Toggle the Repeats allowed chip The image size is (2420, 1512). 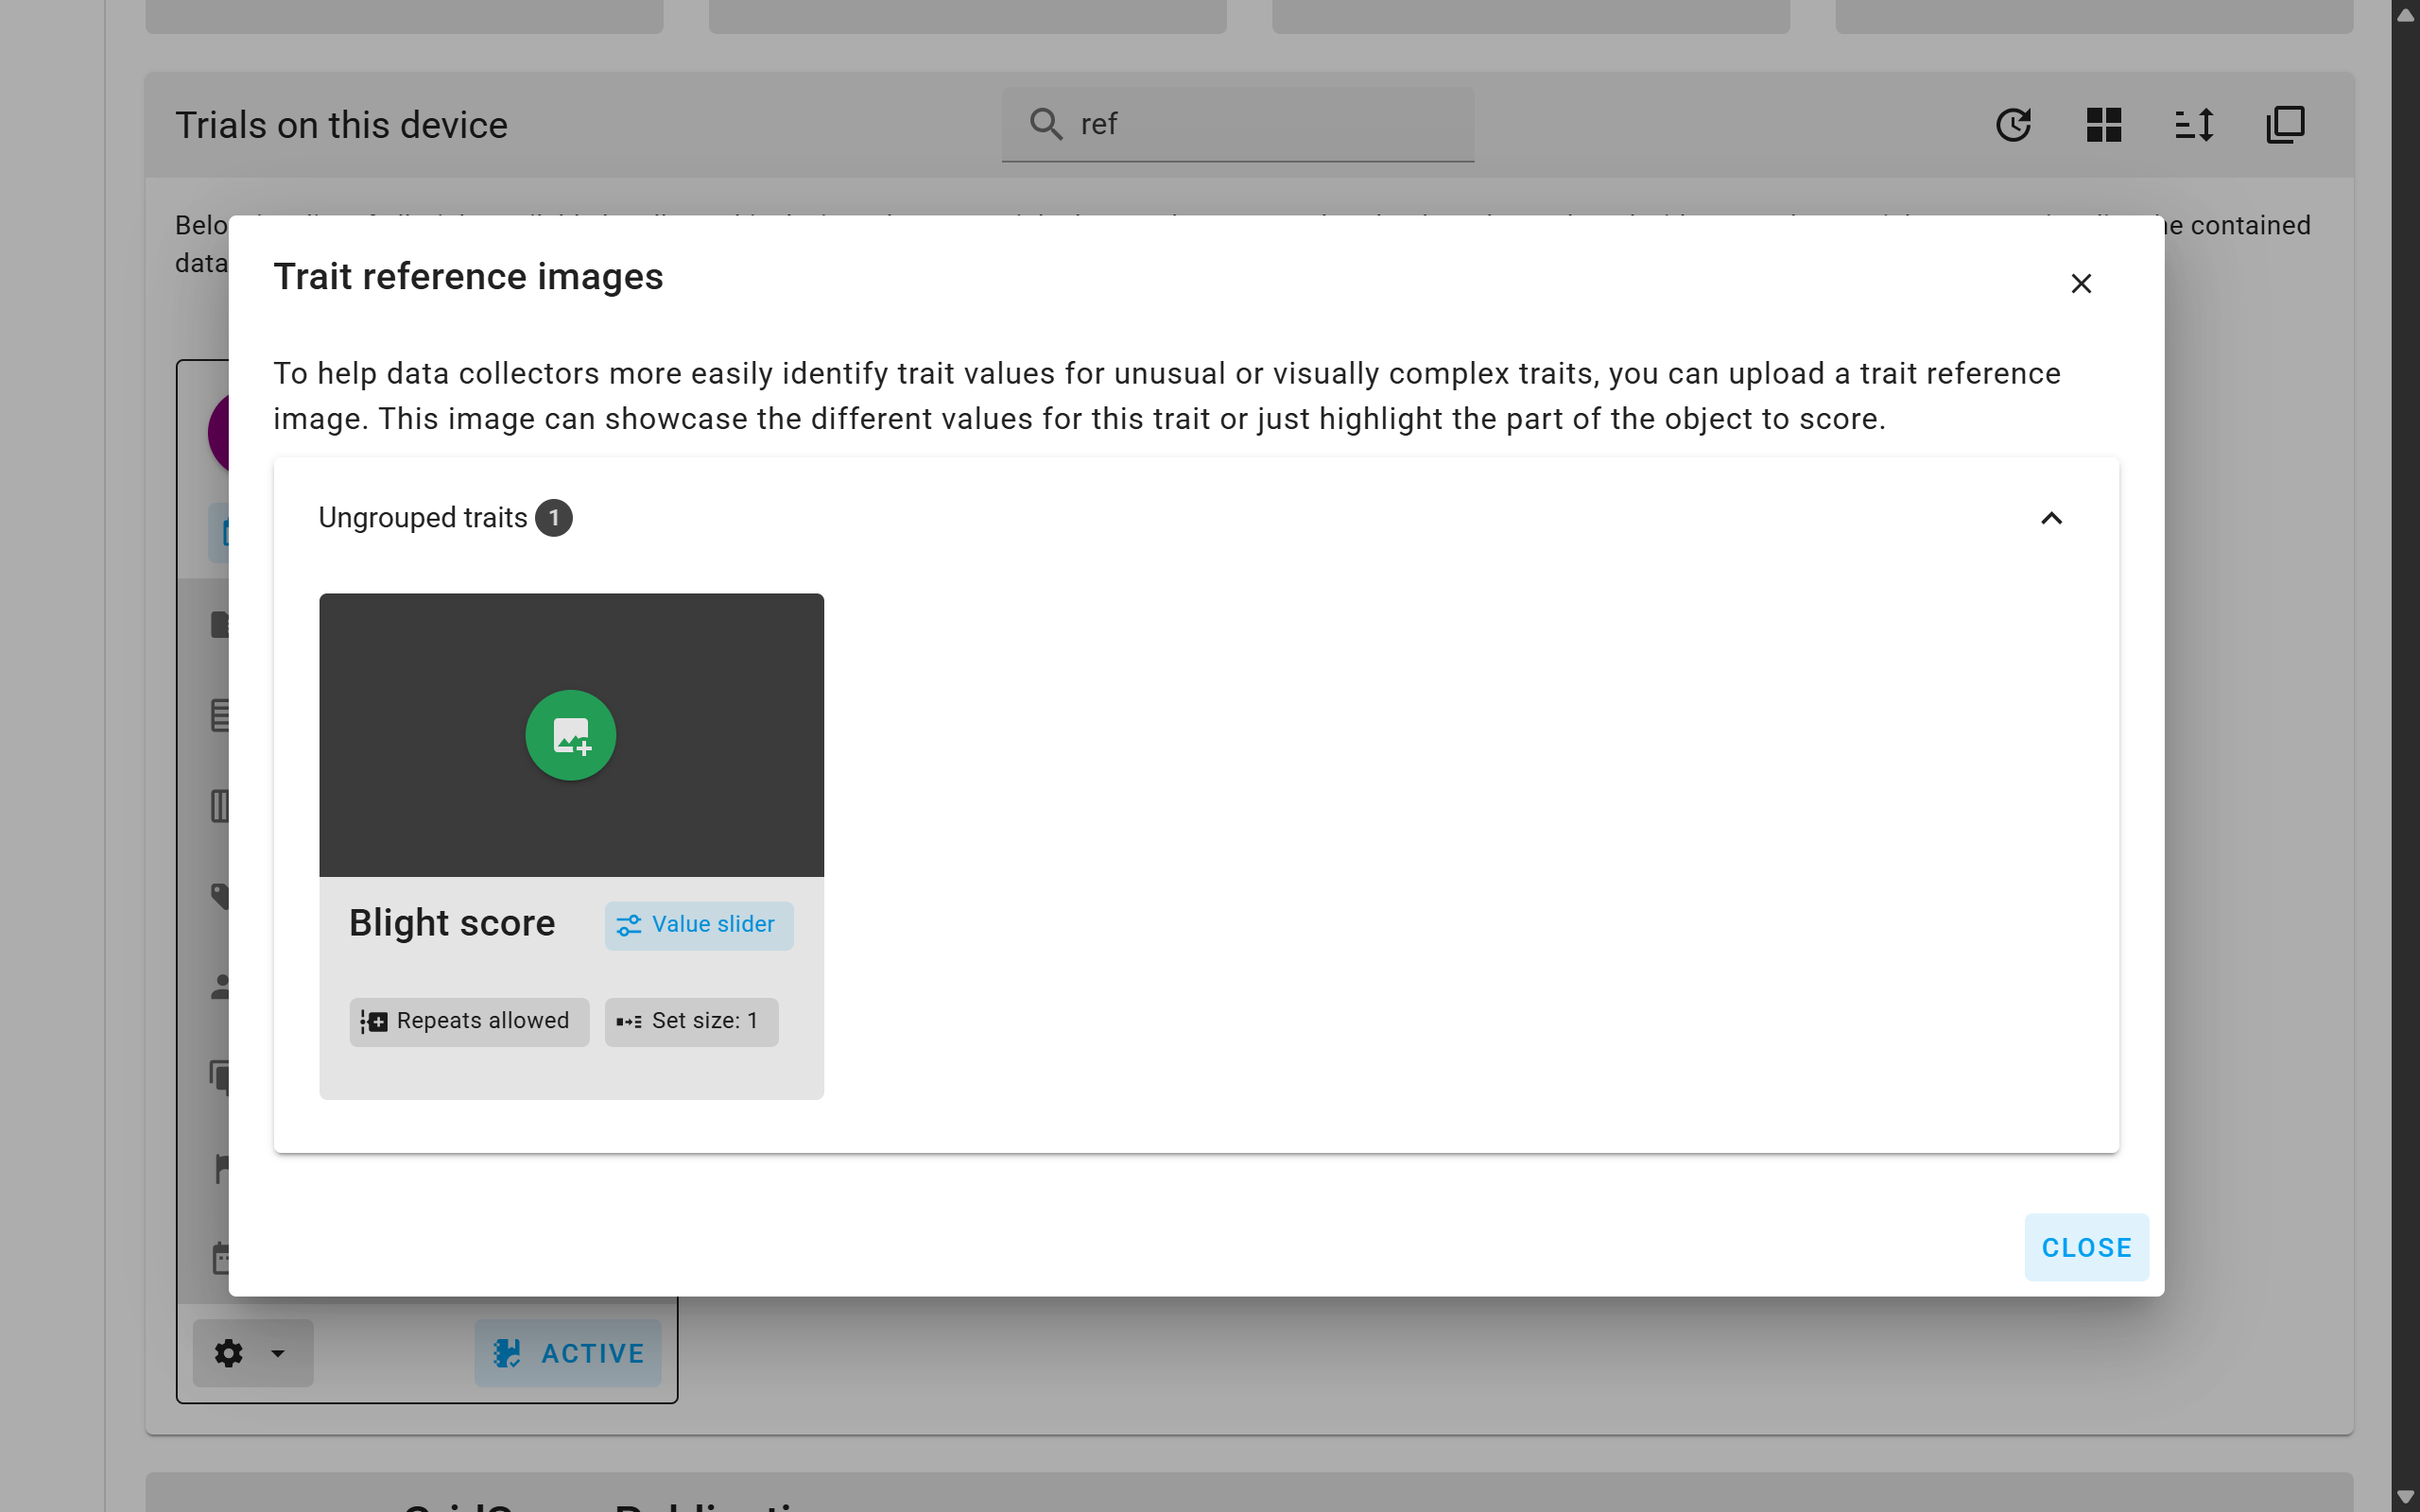click(468, 1021)
